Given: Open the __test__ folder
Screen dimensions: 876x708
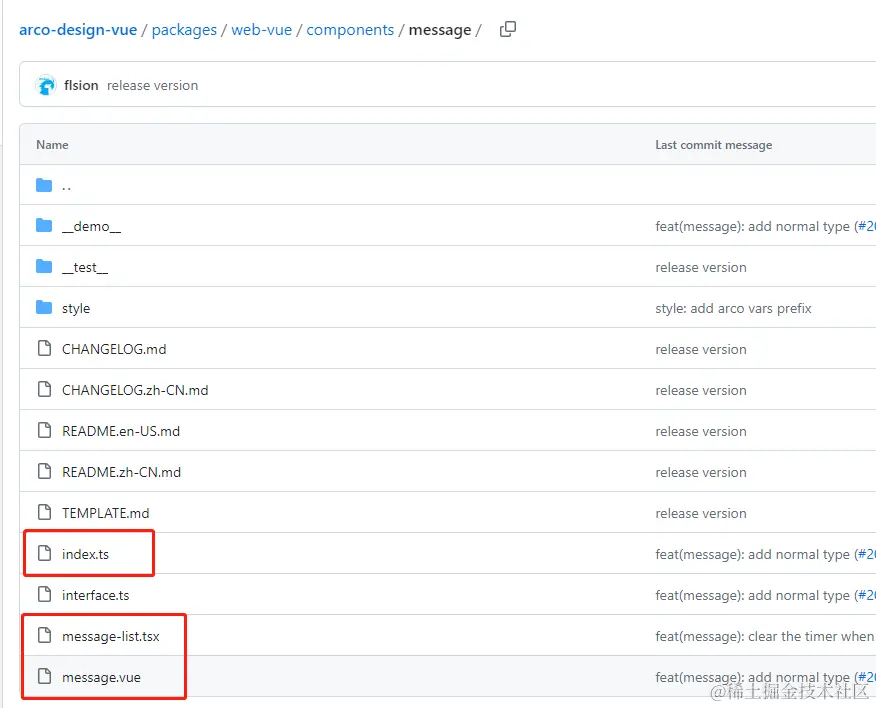Looking at the screenshot, I should tap(85, 268).
